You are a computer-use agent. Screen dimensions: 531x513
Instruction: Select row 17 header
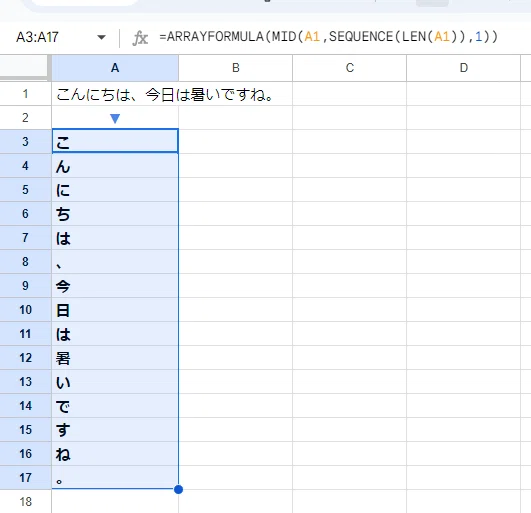pyautogui.click(x=25, y=477)
